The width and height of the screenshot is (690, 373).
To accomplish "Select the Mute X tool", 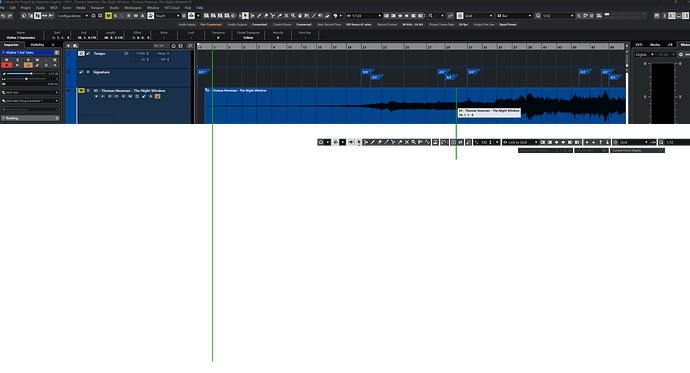I will pos(286,16).
